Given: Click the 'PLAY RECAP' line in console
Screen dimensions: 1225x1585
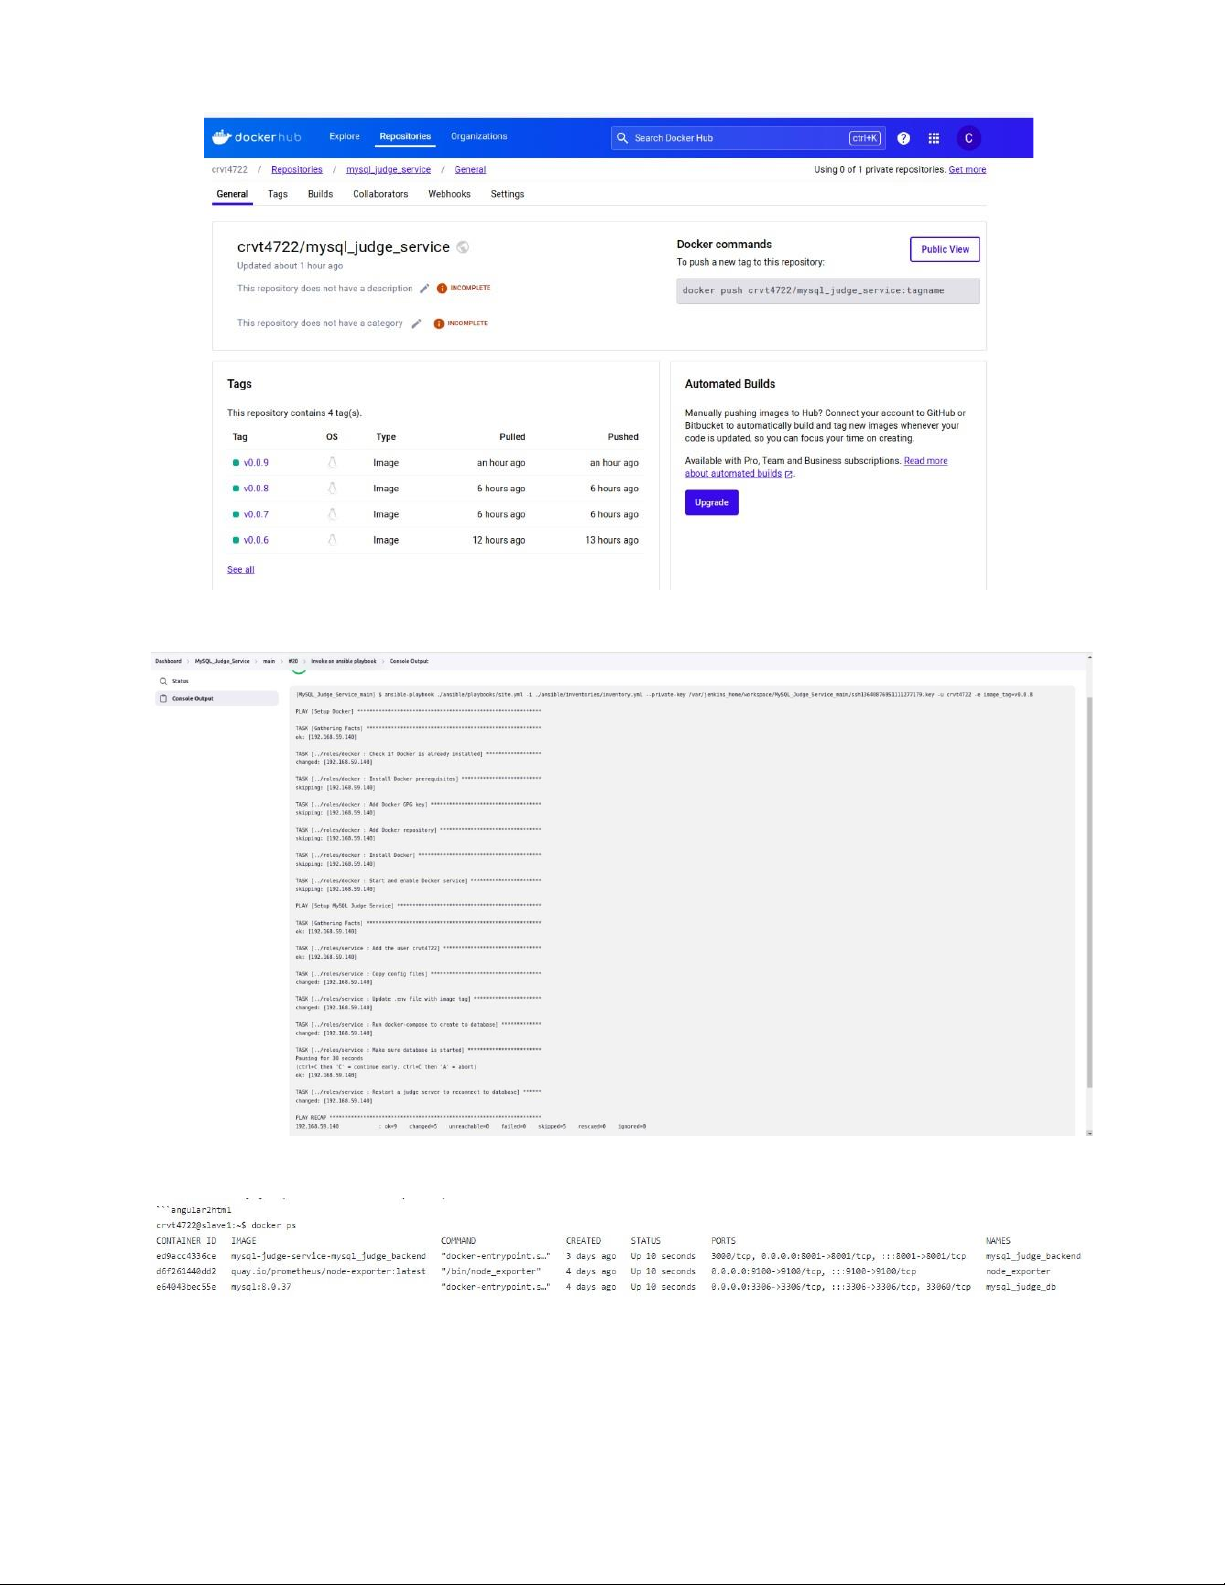Looking at the screenshot, I should pyautogui.click(x=418, y=1117).
